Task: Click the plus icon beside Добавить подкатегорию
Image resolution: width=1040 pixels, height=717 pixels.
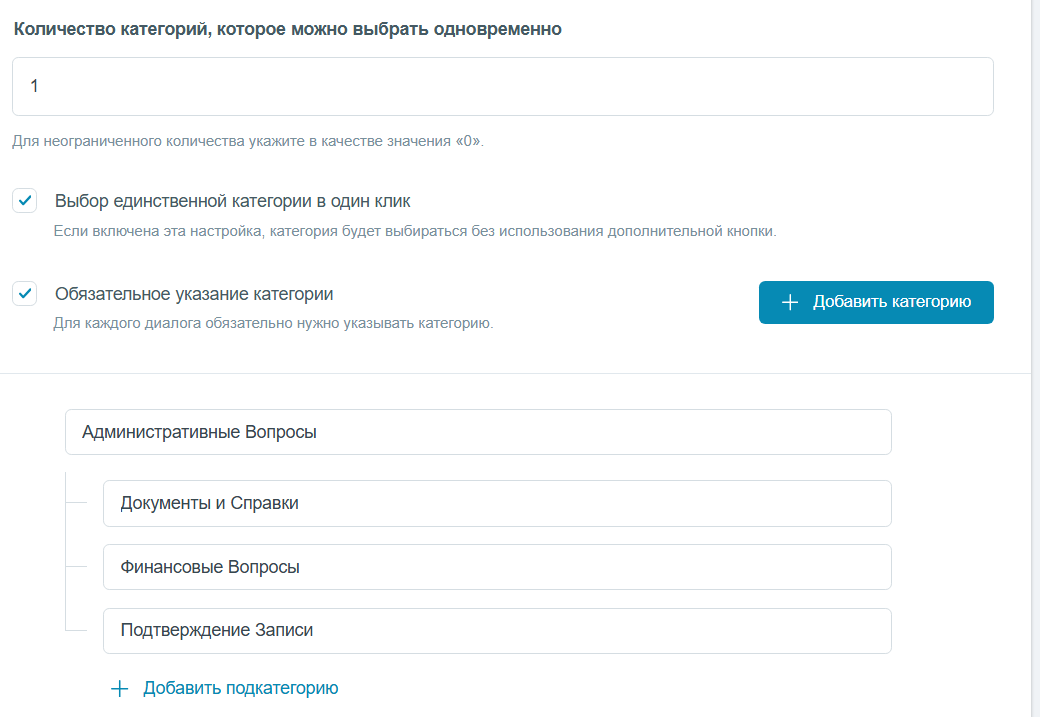Action: point(120,688)
